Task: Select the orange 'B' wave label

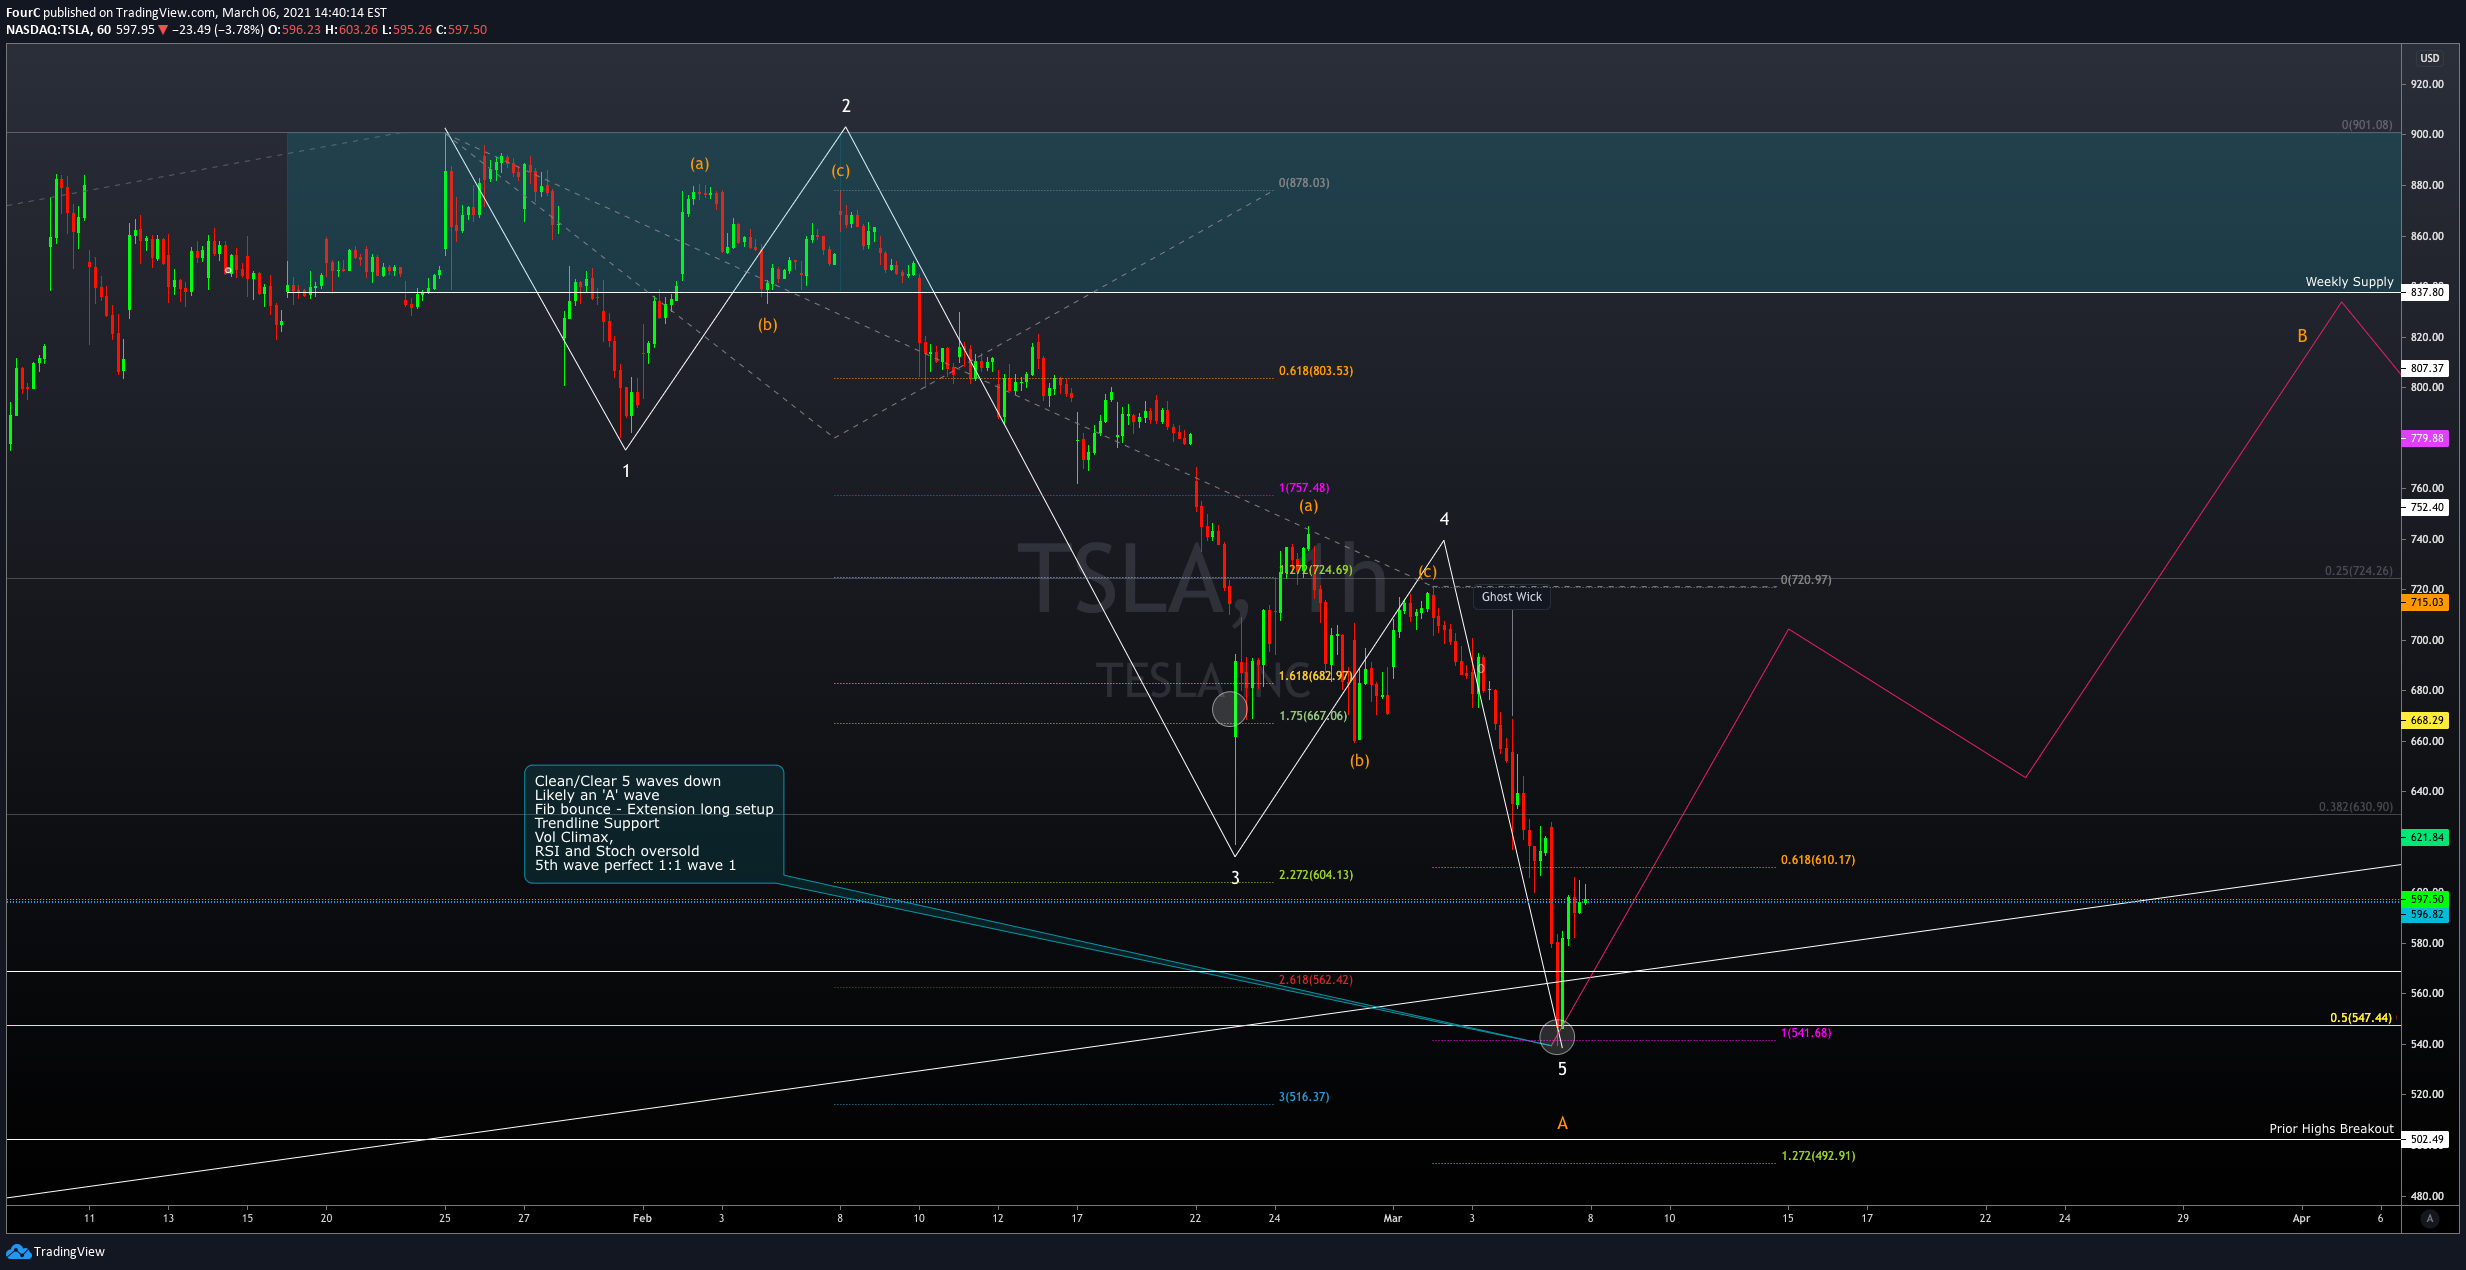Action: pos(2302,336)
